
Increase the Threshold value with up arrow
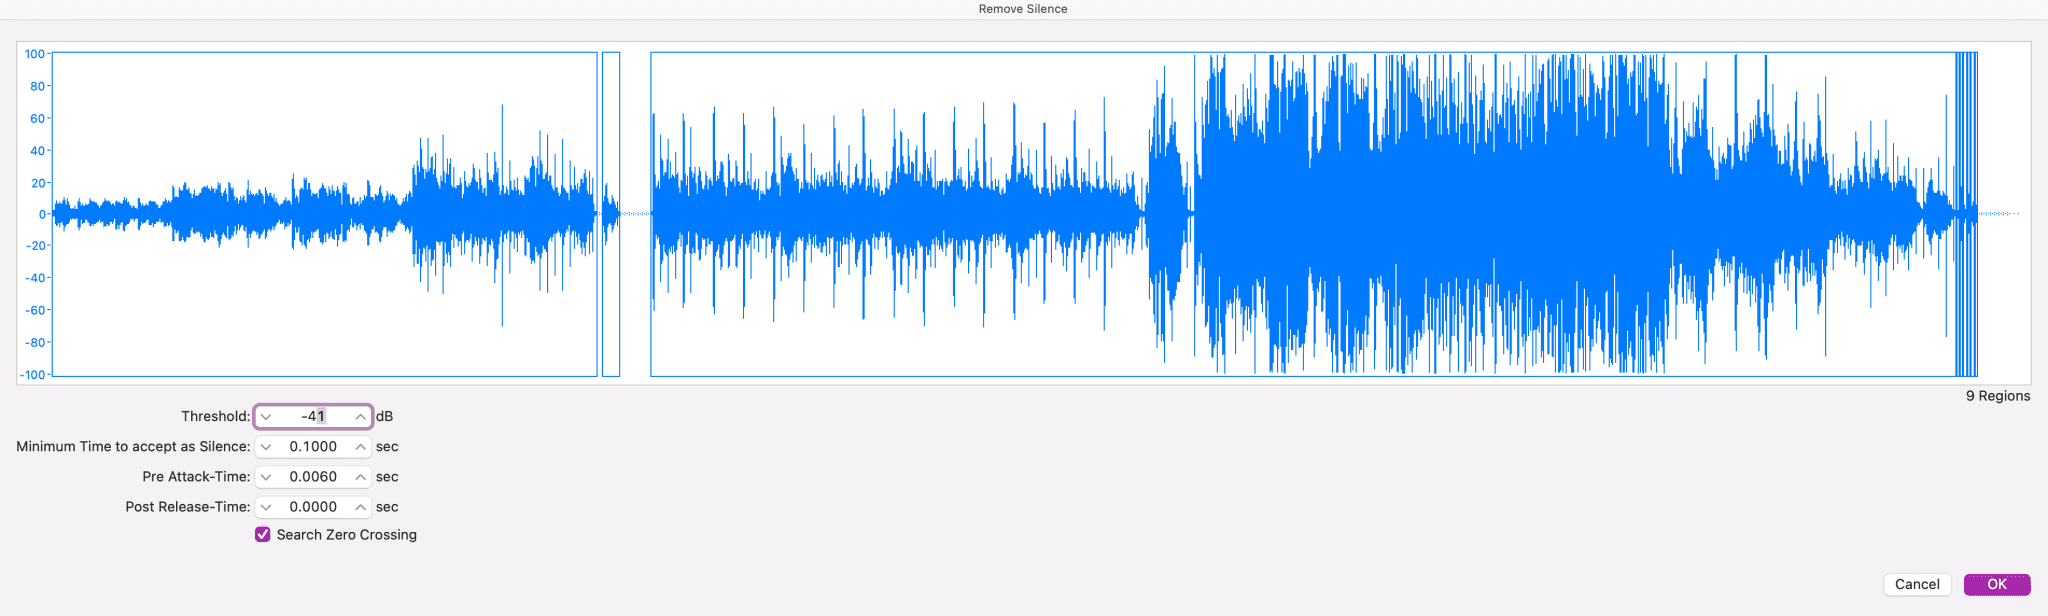pos(360,416)
